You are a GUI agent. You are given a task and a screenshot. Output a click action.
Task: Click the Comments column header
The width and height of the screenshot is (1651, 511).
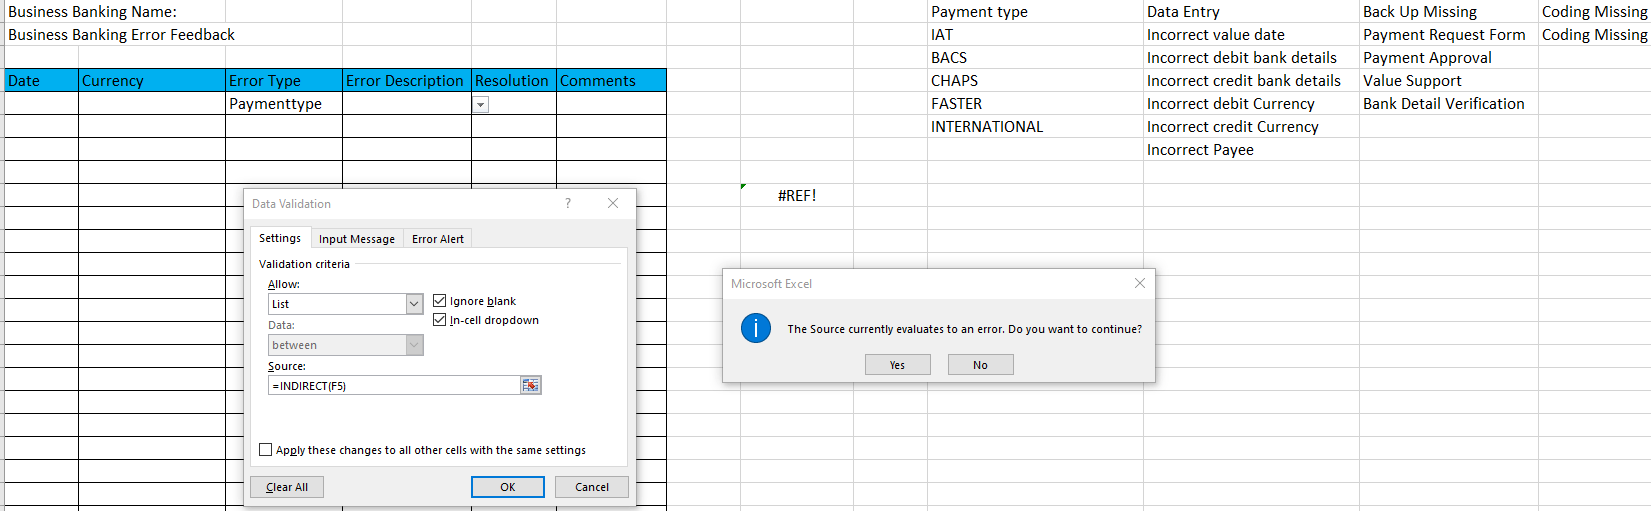click(611, 80)
